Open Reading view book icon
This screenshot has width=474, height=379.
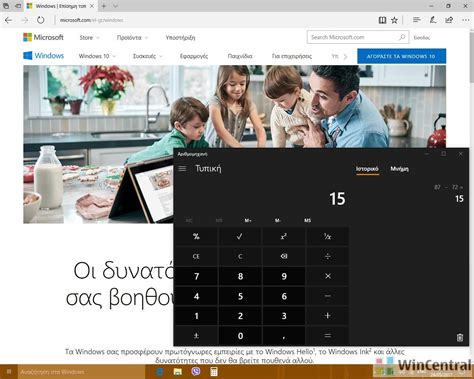click(382, 20)
